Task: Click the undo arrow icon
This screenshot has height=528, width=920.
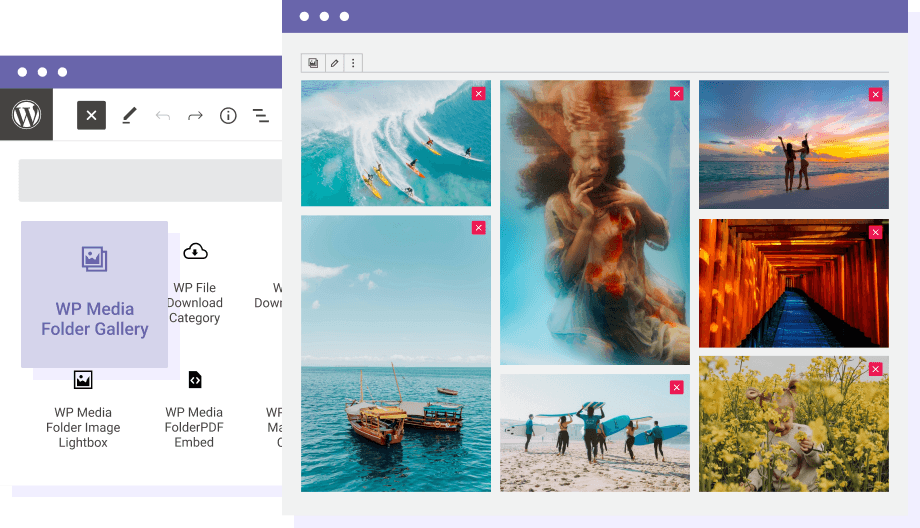Action: (163, 116)
